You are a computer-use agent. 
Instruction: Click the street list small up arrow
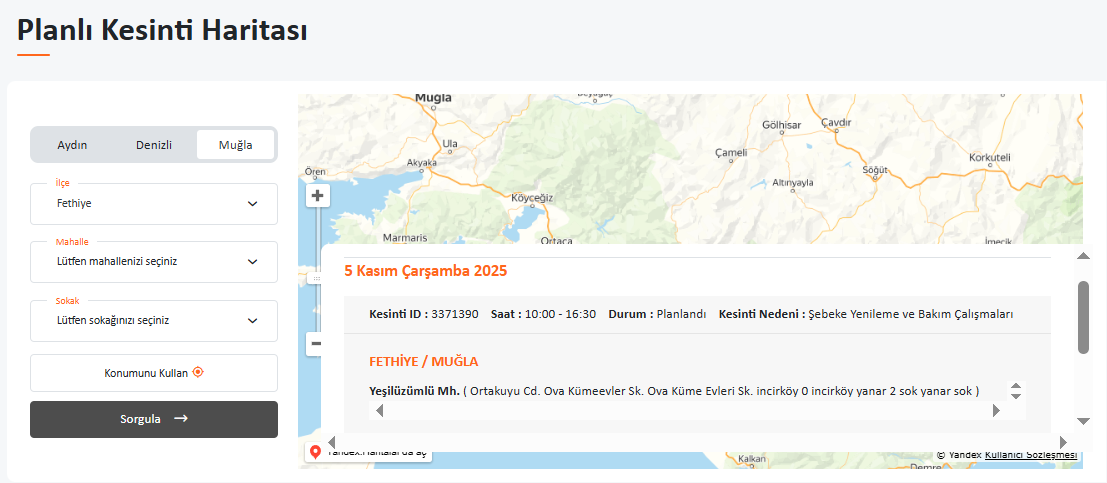tap(1016, 386)
